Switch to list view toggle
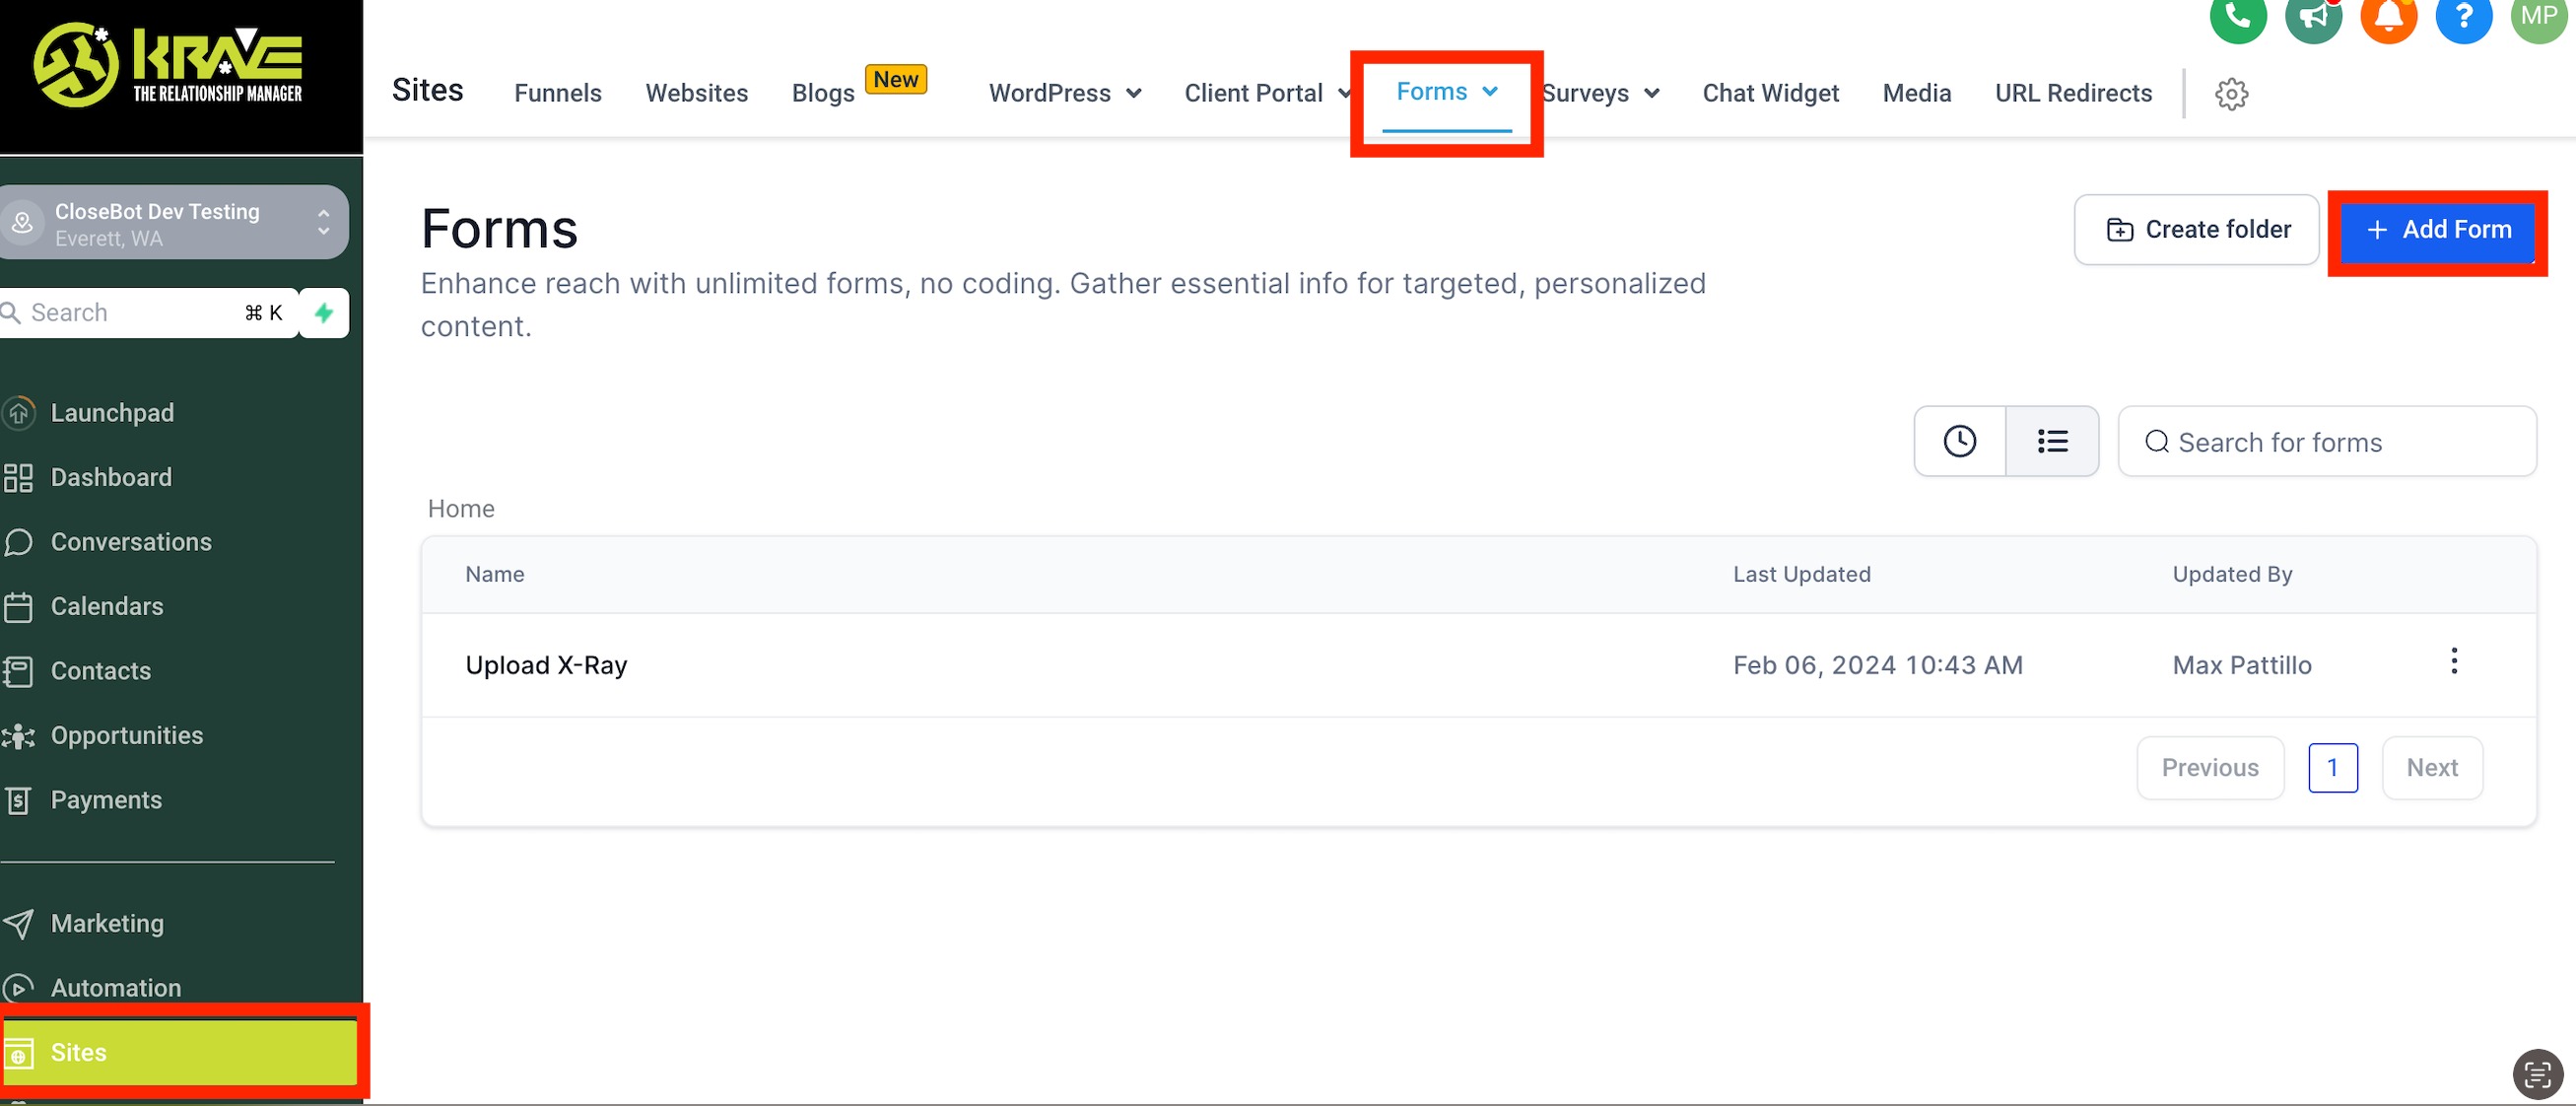This screenshot has width=2576, height=1106. coord(2052,441)
